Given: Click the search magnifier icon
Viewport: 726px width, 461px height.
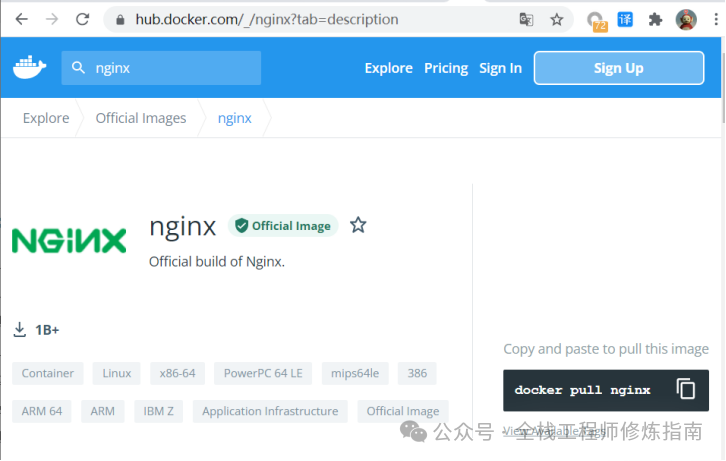Looking at the screenshot, I should (x=78, y=68).
